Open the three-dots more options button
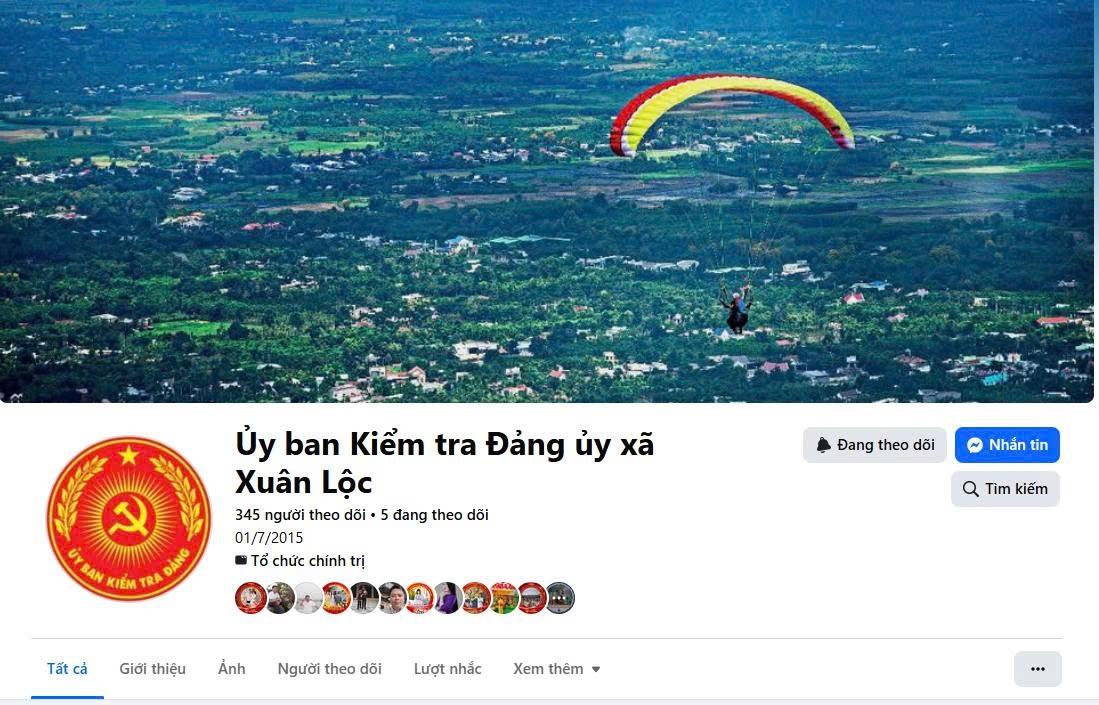1099x705 pixels. click(x=1037, y=669)
